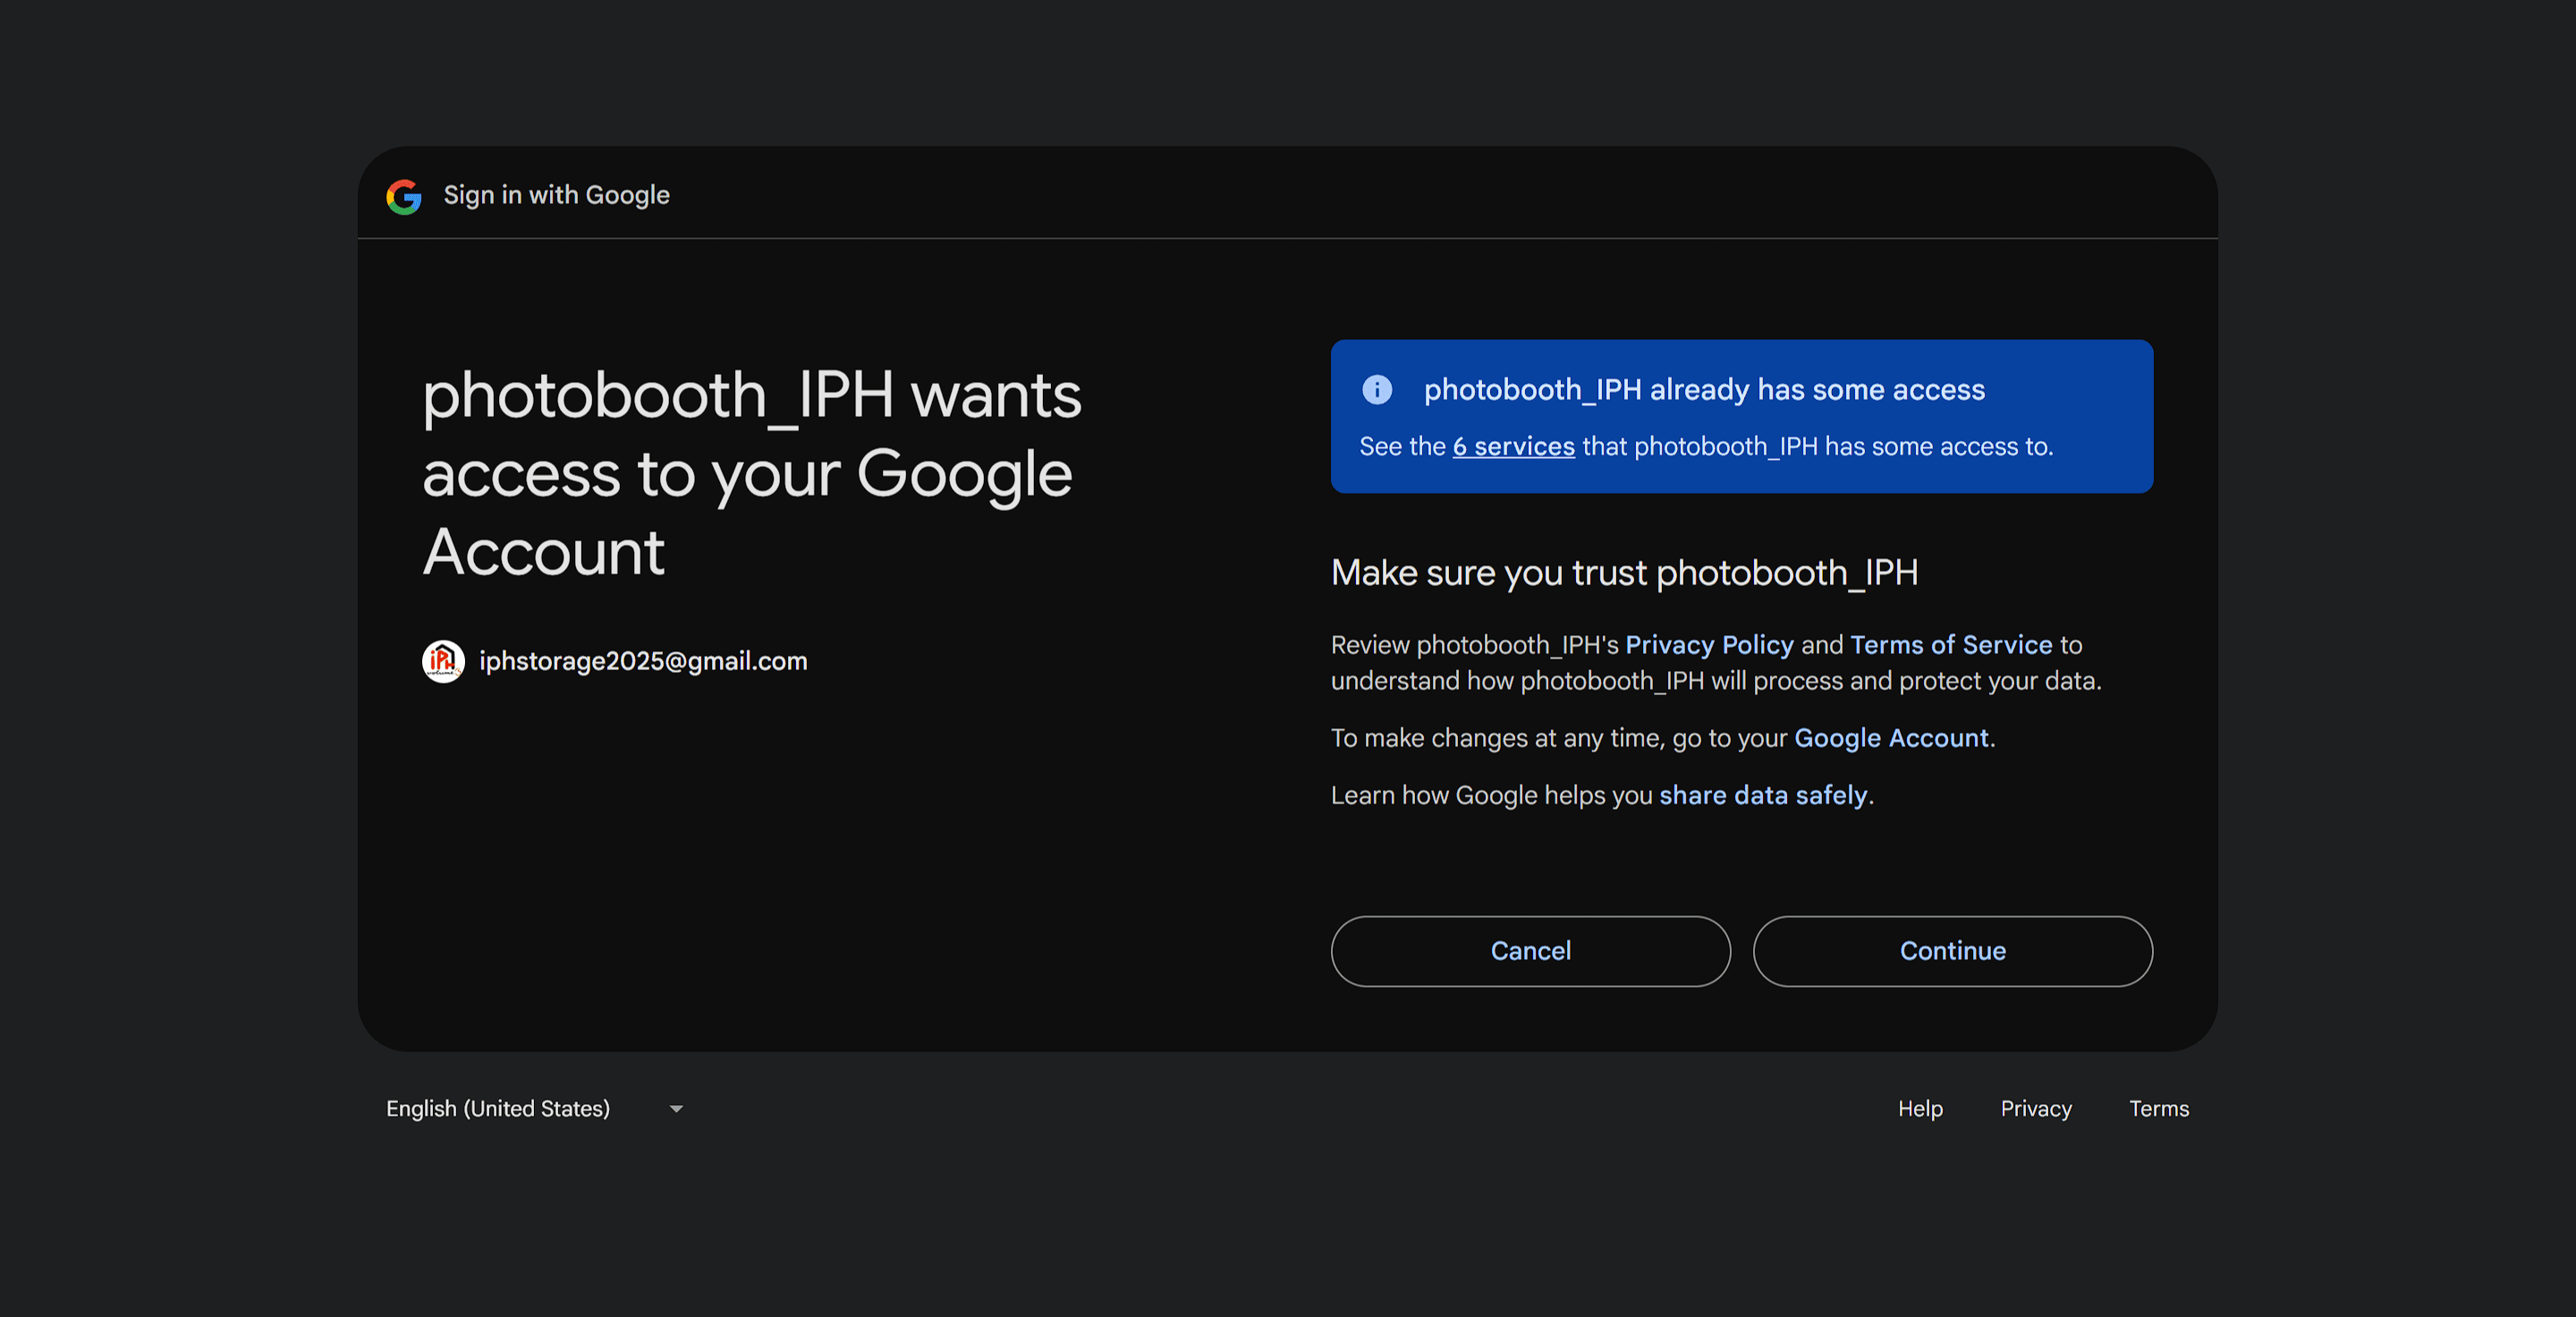Screen dimensions: 2576x1317
Task: Click the iphstorage2025@gmail.com email address
Action: point(643,661)
